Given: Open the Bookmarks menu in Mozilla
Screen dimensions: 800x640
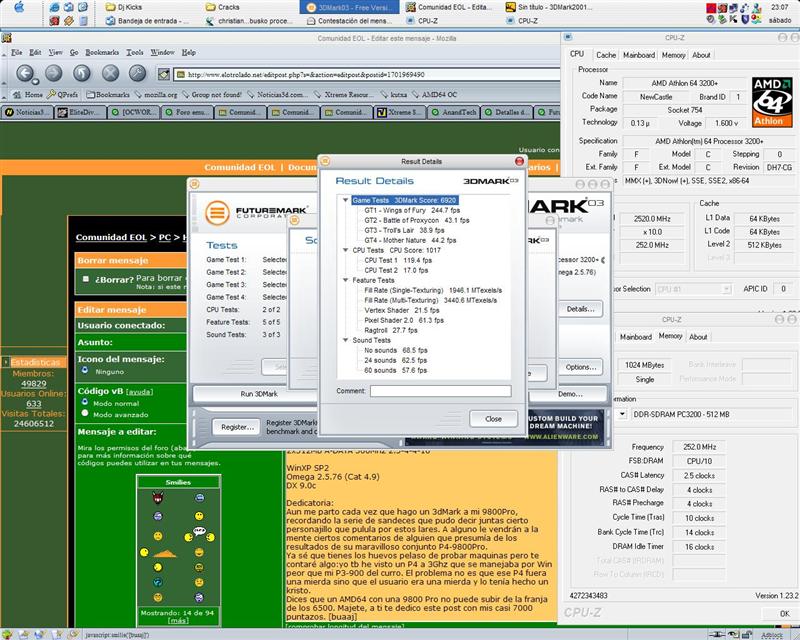Looking at the screenshot, I should click(x=101, y=52).
